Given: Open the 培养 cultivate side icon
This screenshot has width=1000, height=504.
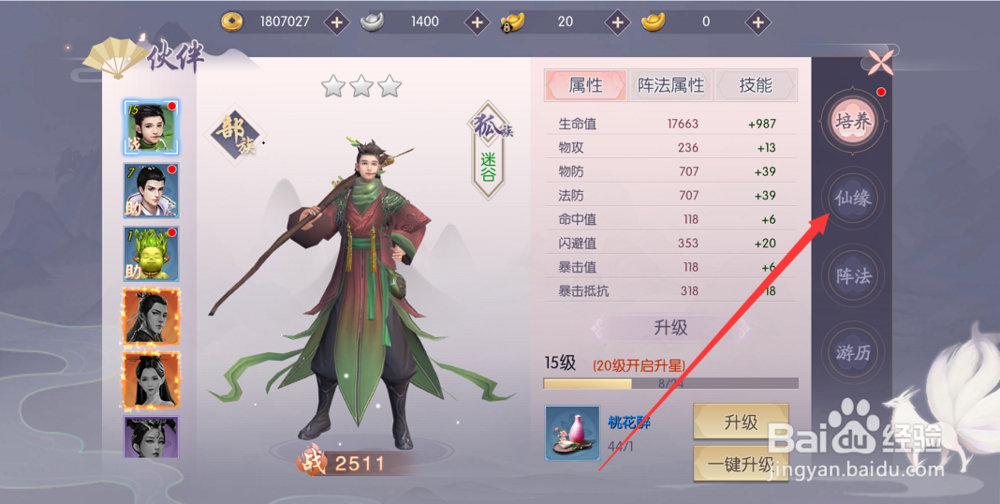Looking at the screenshot, I should pos(853,121).
